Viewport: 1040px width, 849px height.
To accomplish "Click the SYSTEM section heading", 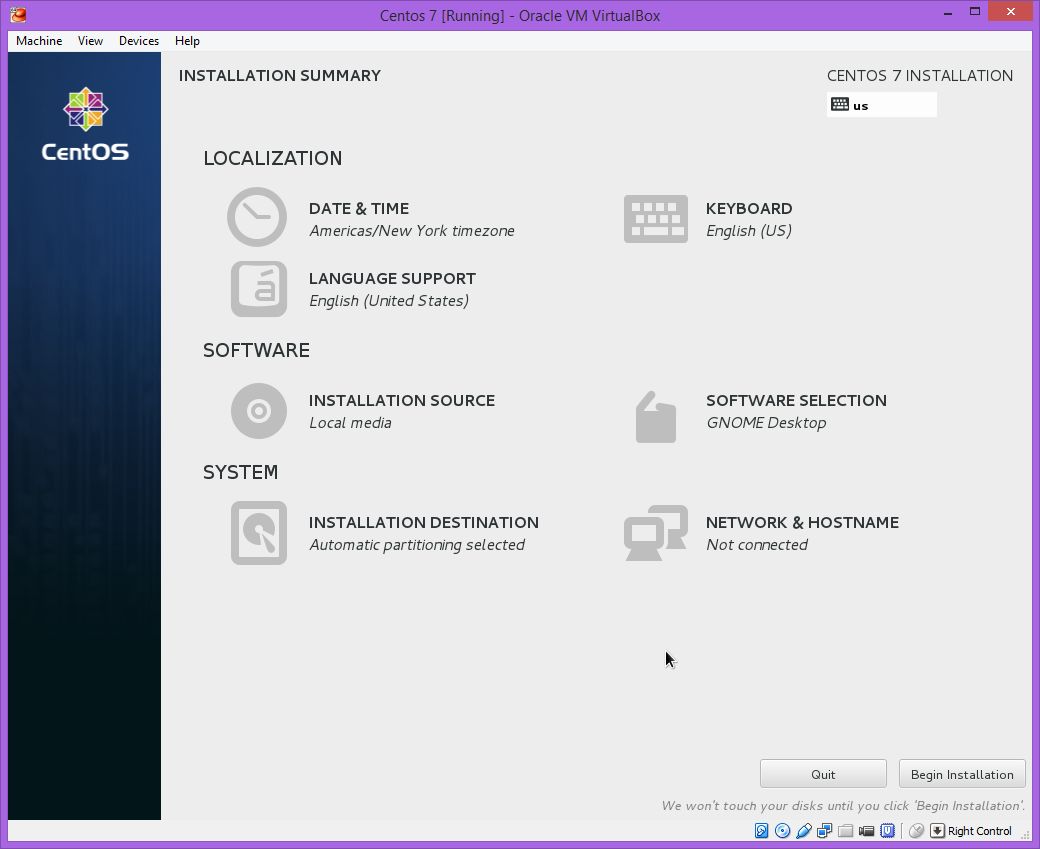I will click(x=240, y=472).
